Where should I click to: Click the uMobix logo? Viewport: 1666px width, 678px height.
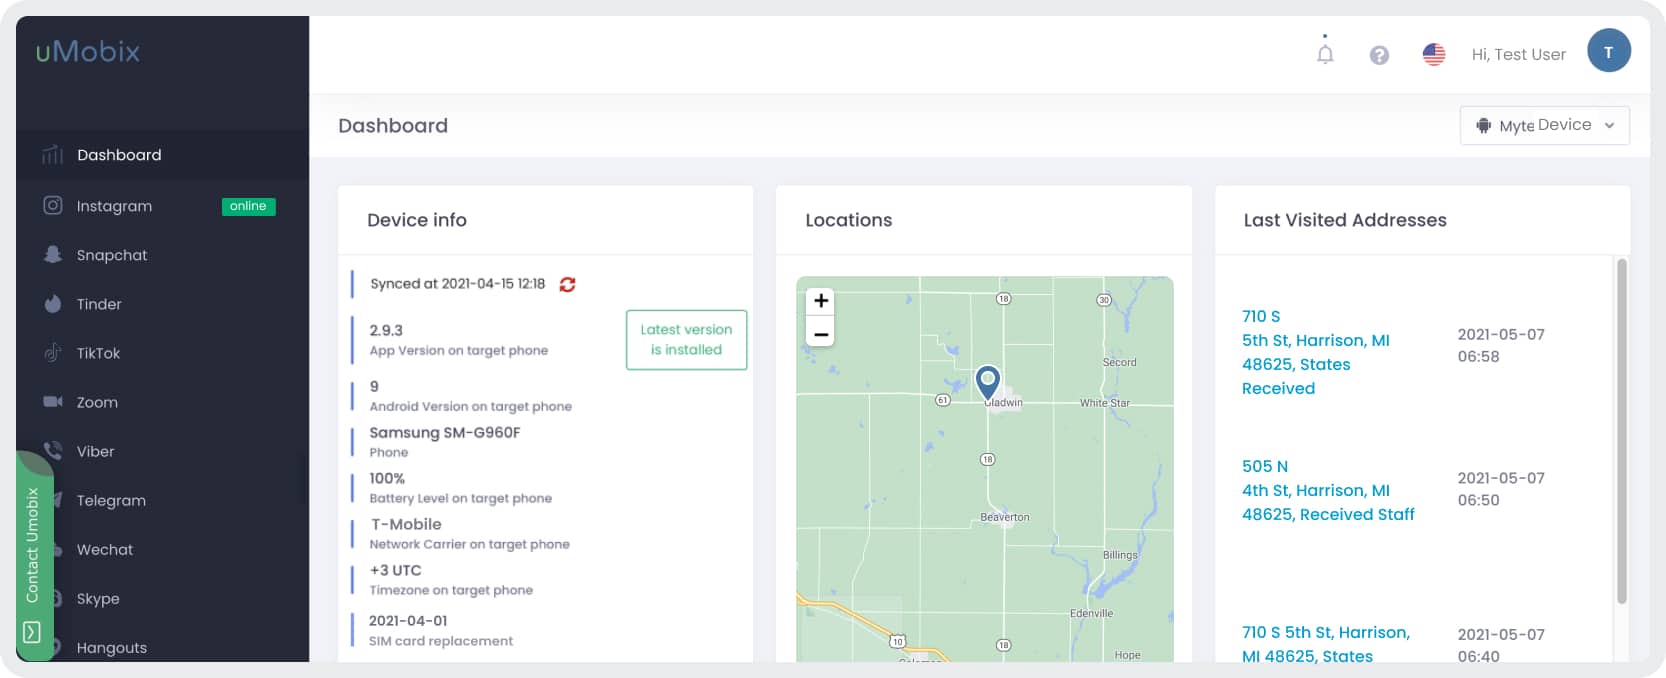(x=88, y=51)
